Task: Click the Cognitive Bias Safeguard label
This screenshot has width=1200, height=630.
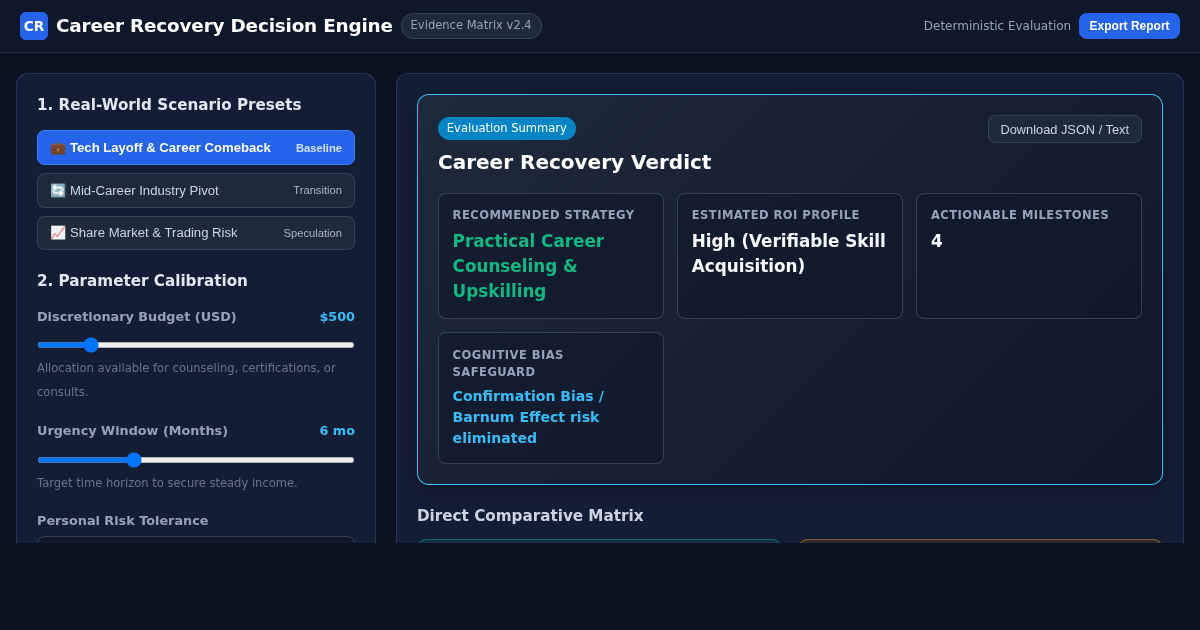Action: click(508, 363)
